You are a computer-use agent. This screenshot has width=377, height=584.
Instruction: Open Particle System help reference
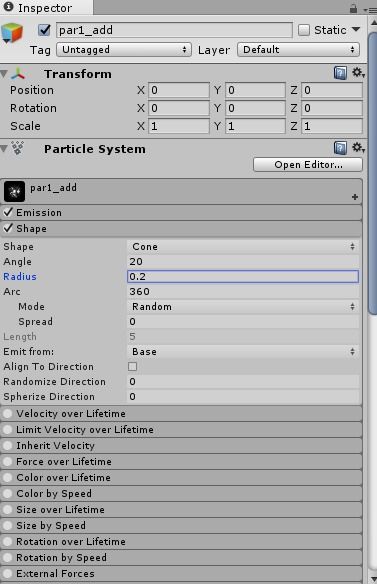[x=340, y=148]
